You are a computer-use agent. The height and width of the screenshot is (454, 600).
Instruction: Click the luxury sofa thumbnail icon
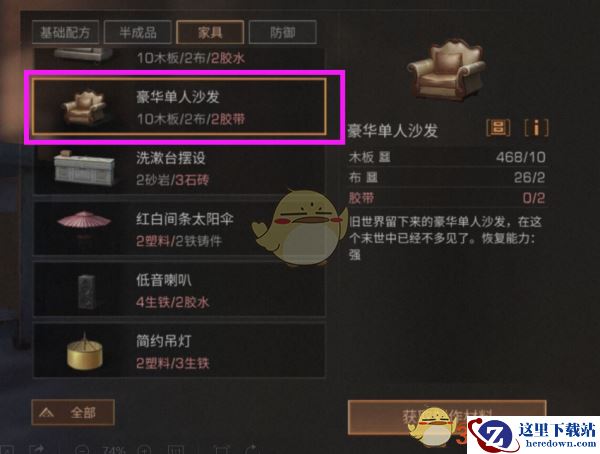pyautogui.click(x=84, y=107)
